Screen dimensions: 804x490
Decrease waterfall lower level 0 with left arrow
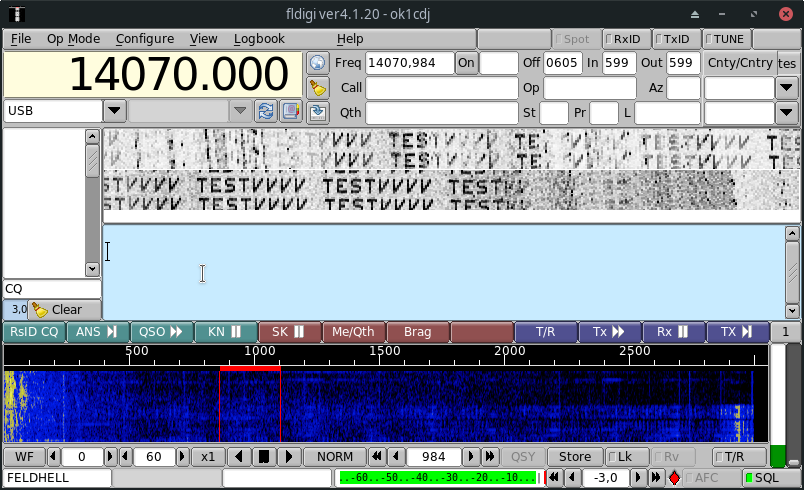point(53,457)
